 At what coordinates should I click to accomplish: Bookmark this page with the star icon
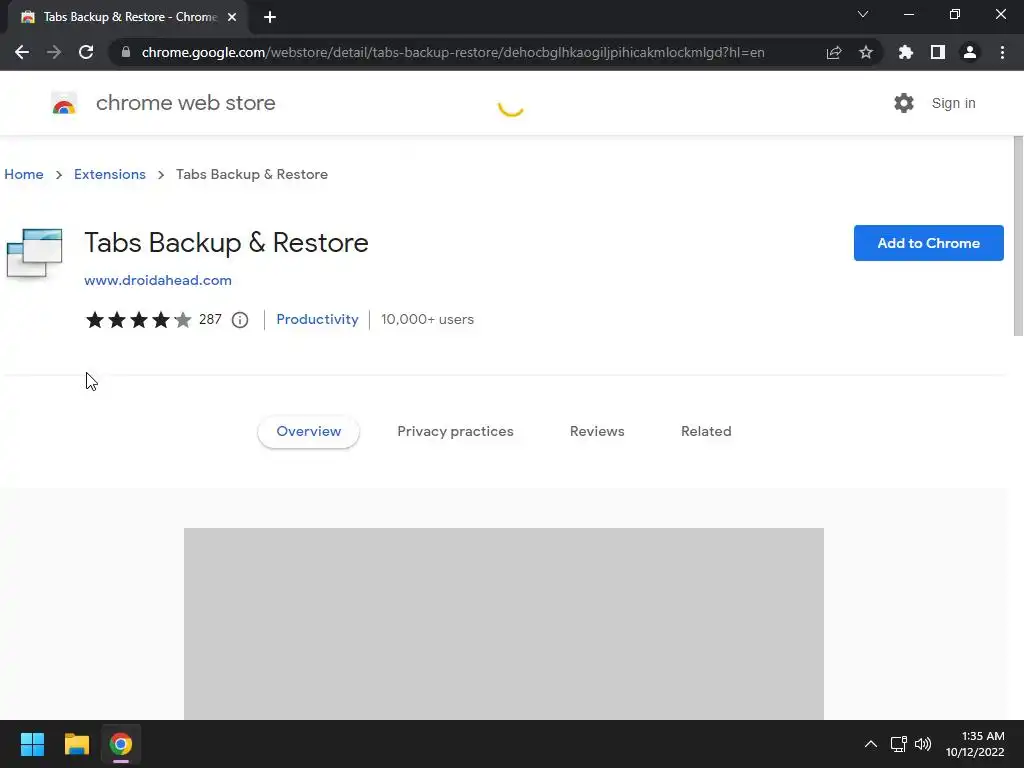click(x=866, y=52)
